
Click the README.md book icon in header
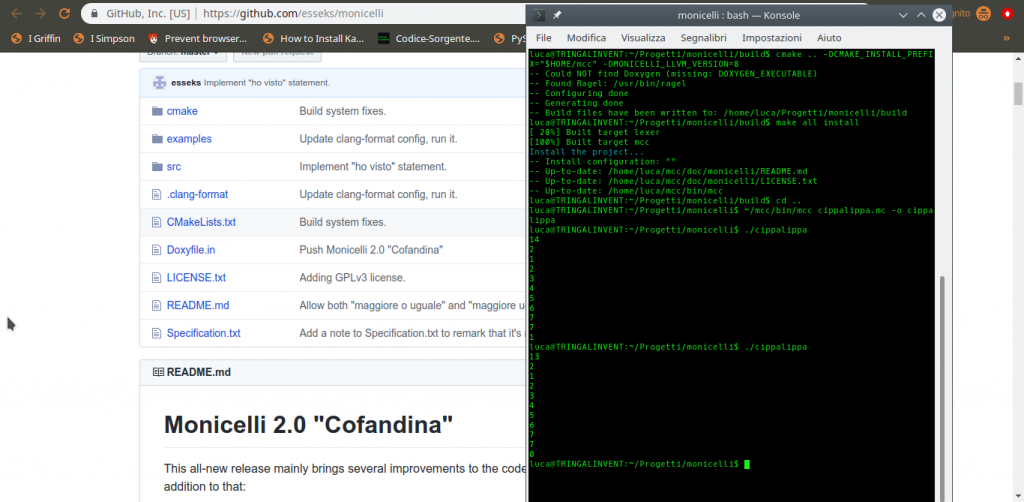coord(158,372)
